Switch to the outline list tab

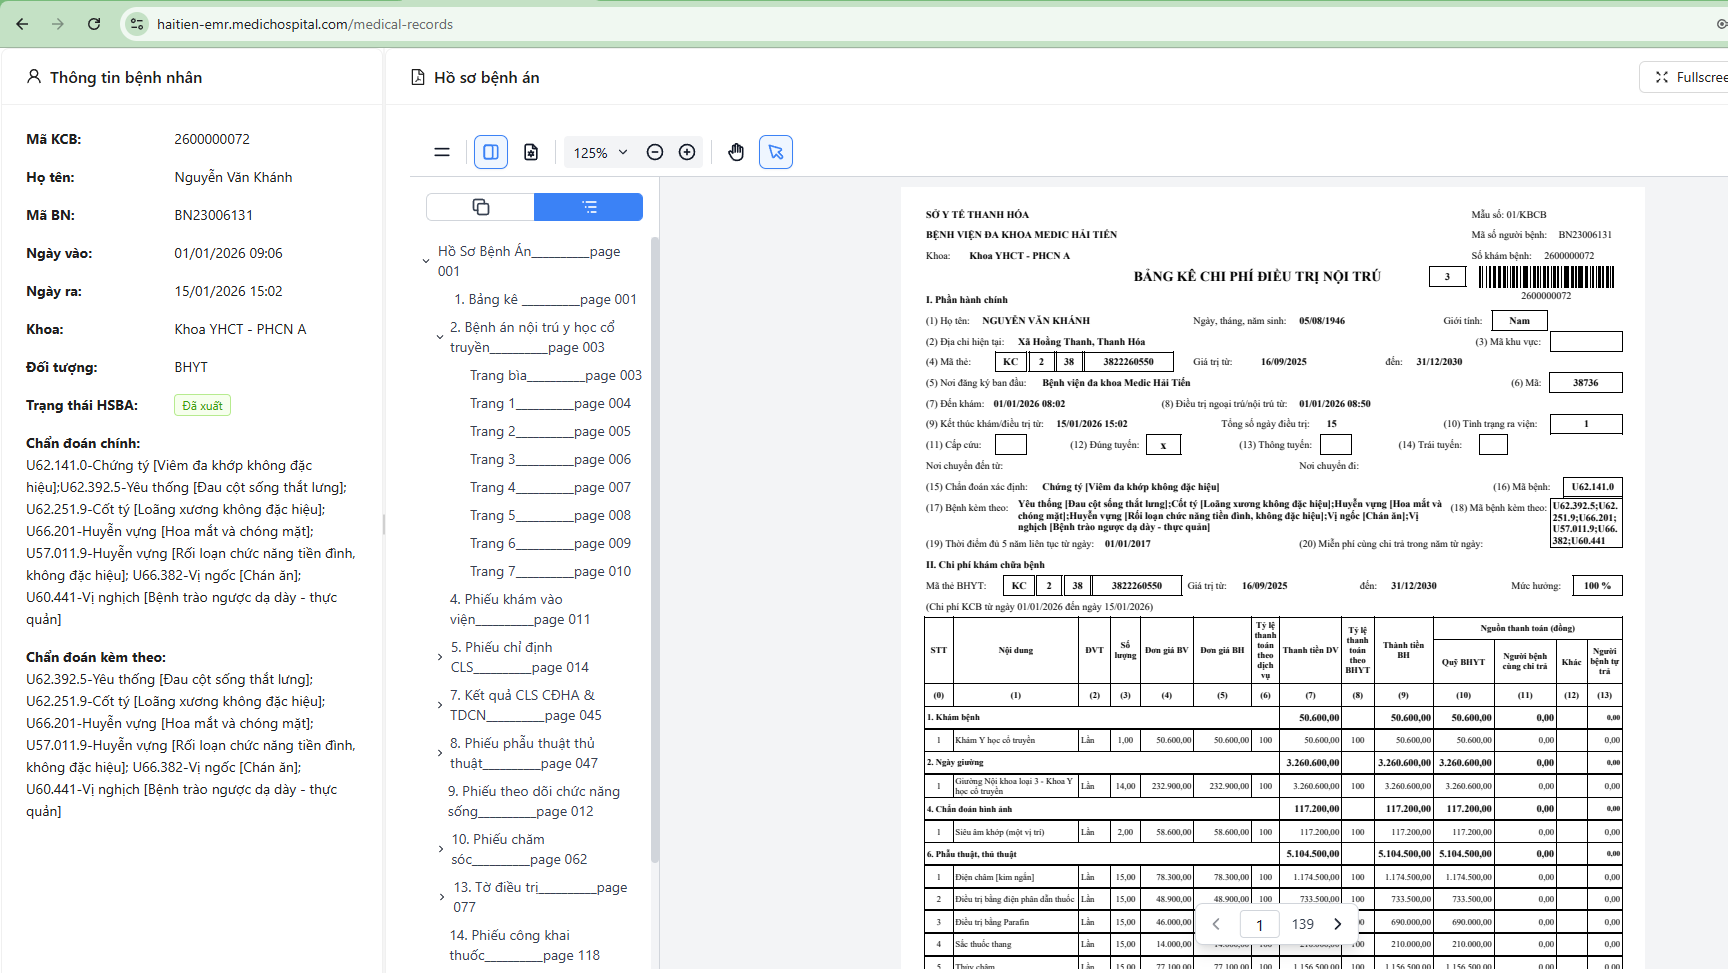pyautogui.click(x=589, y=207)
